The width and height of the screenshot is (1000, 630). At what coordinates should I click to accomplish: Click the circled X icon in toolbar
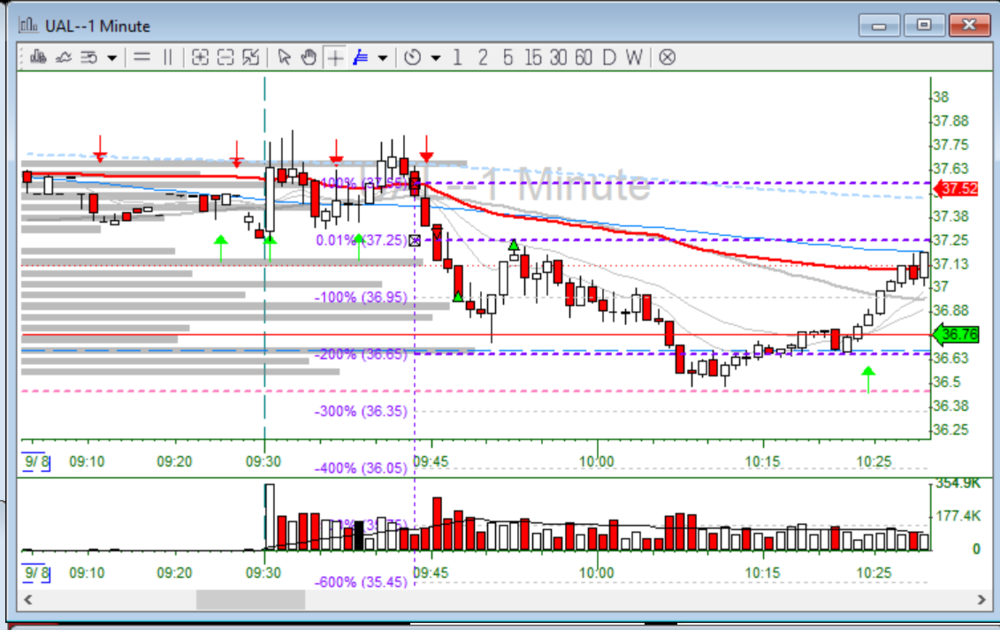click(667, 57)
